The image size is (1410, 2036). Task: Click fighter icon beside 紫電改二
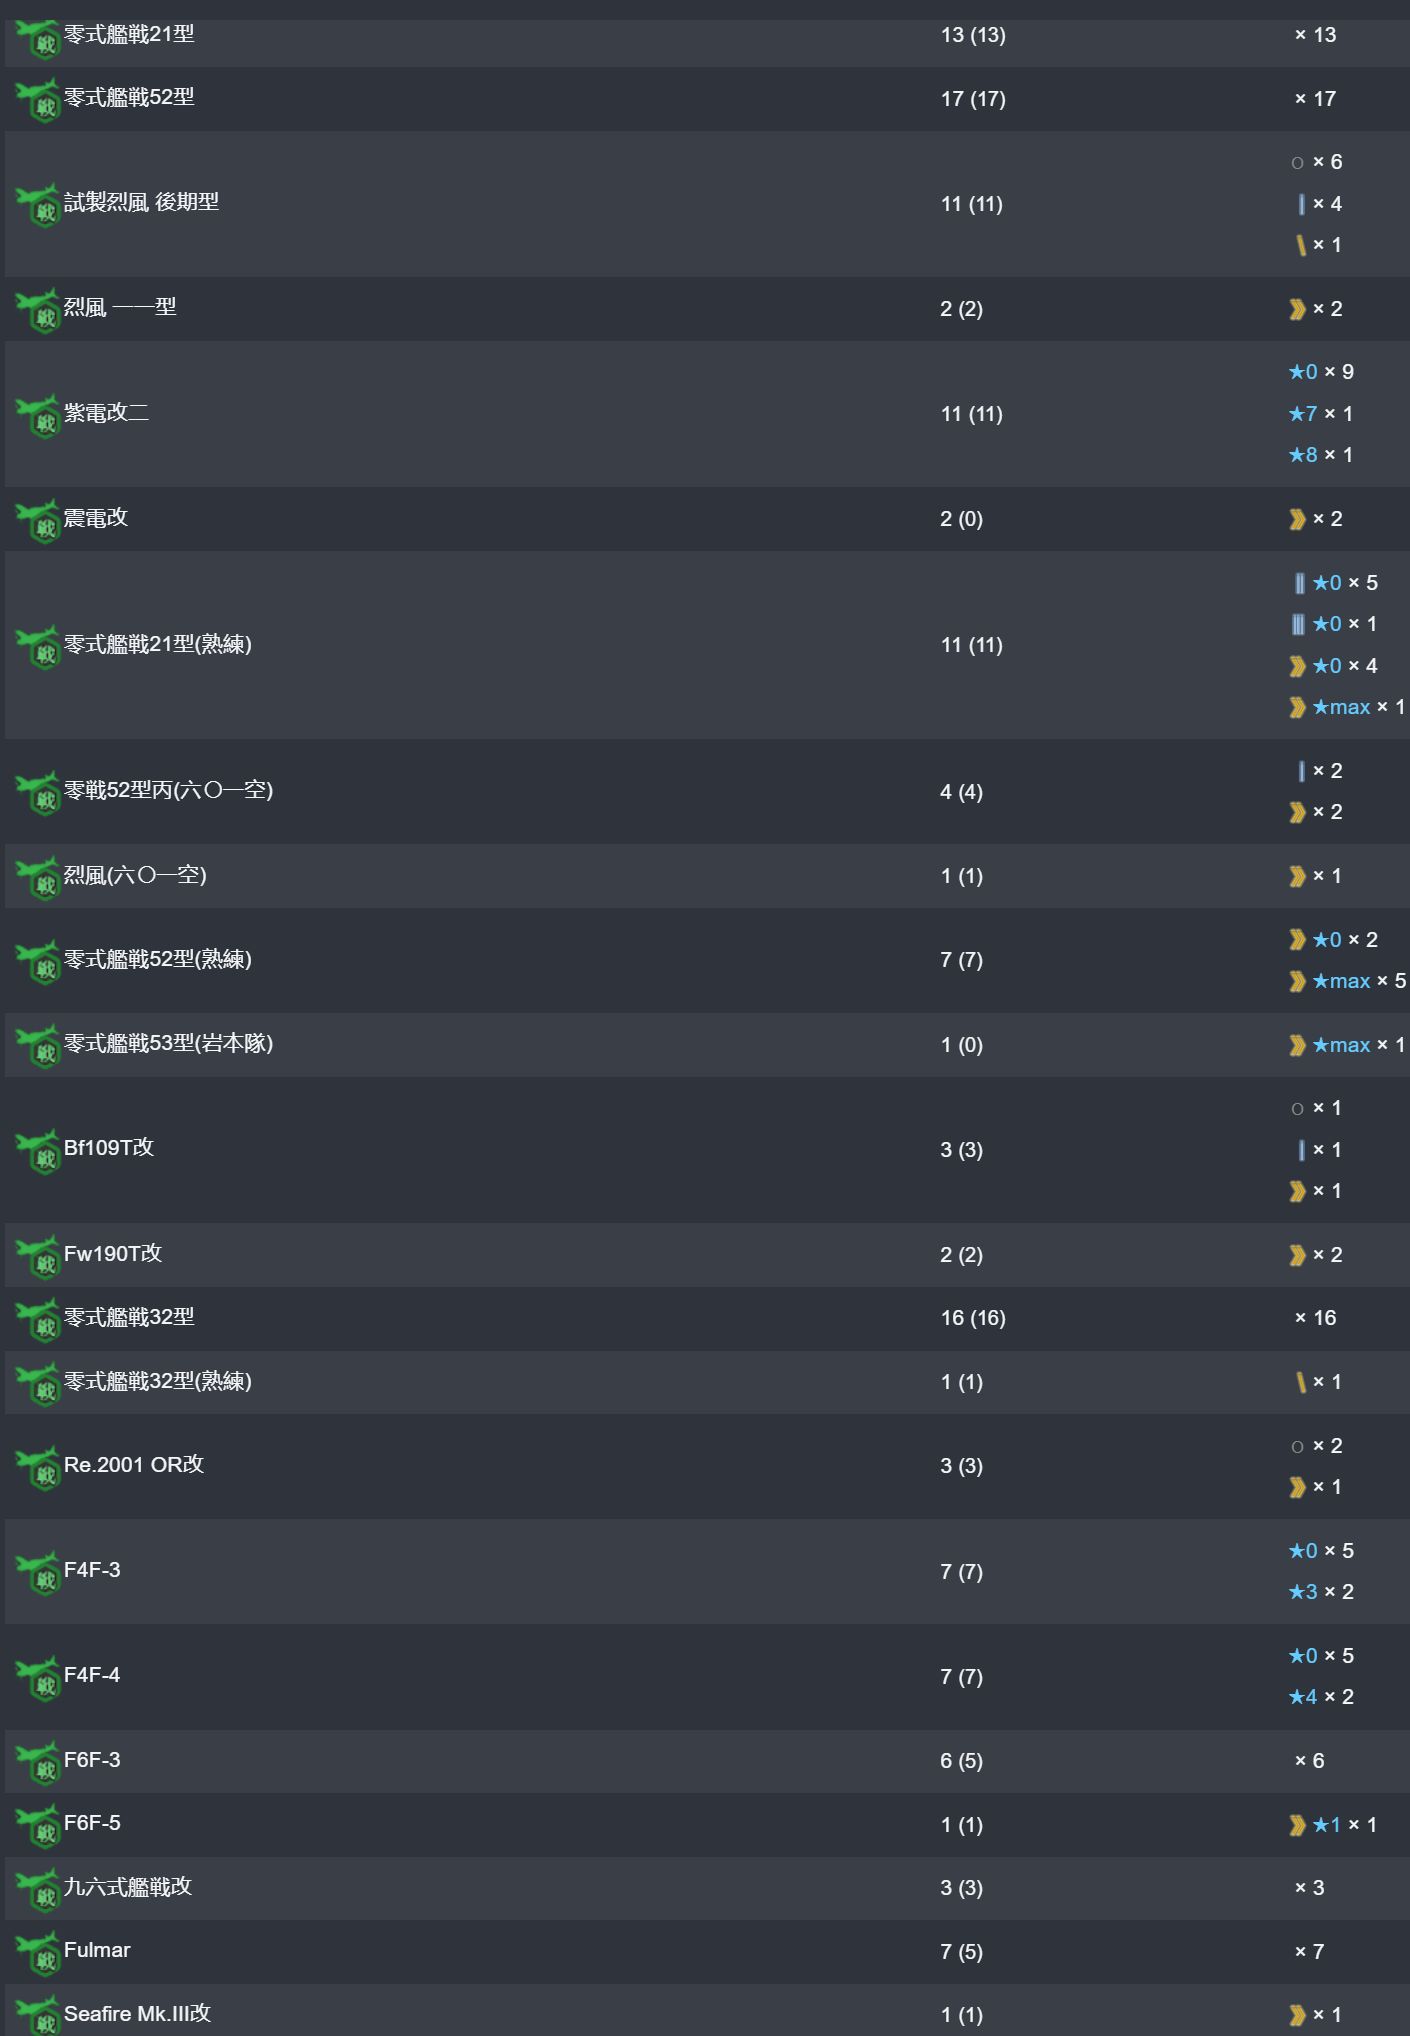tap(40, 415)
